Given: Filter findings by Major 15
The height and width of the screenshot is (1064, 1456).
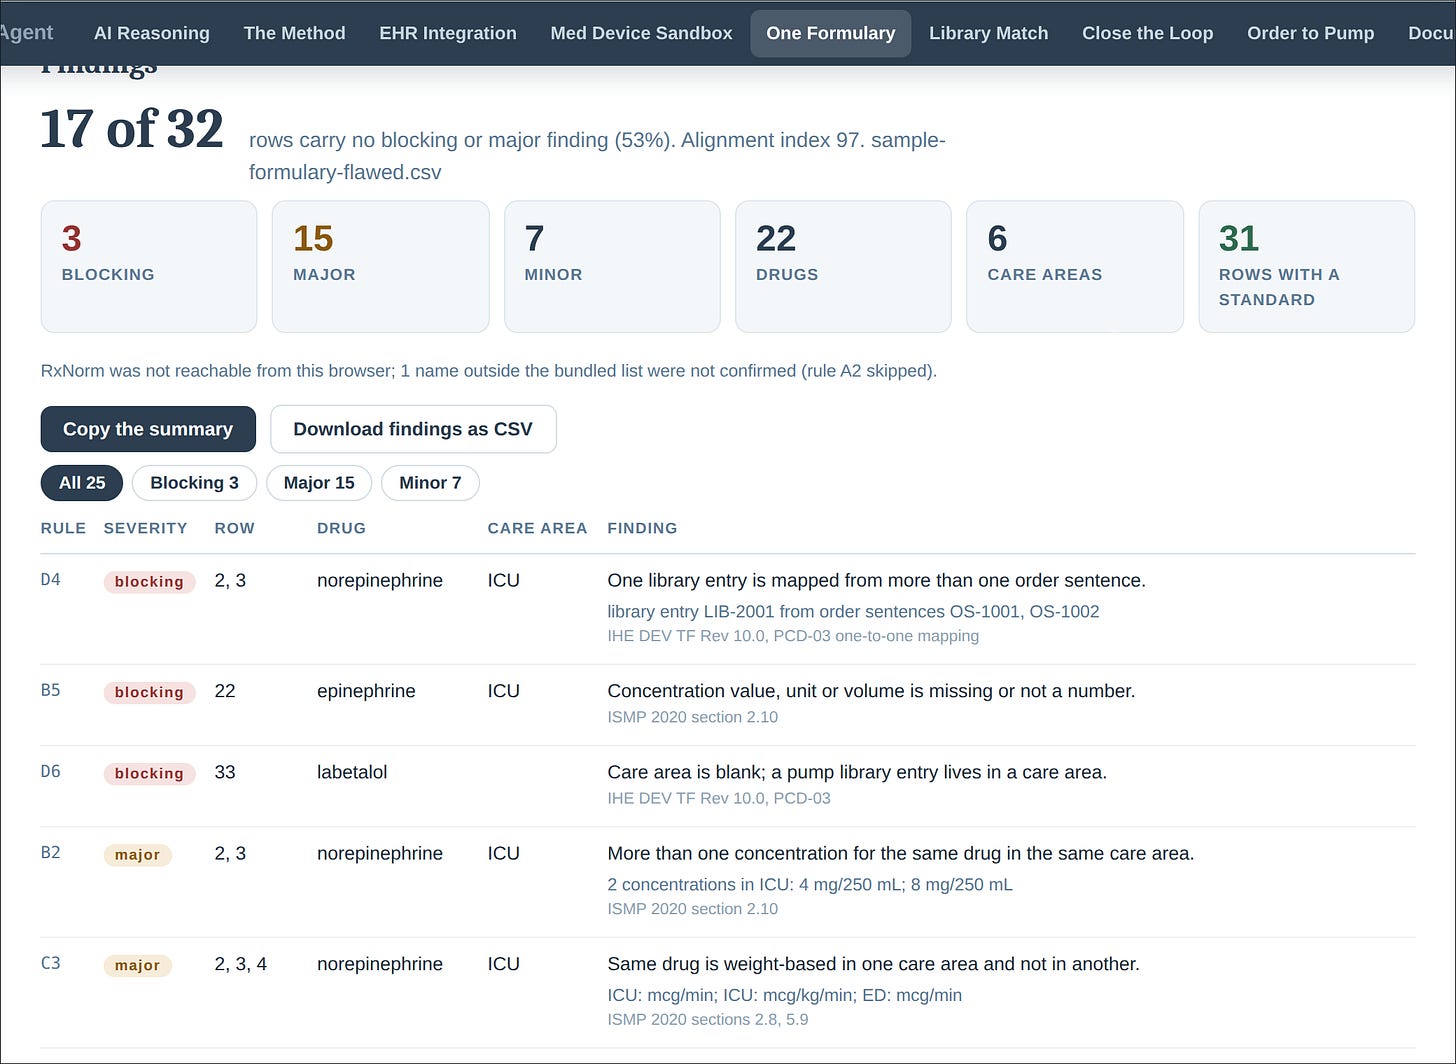Looking at the screenshot, I should 319,483.
